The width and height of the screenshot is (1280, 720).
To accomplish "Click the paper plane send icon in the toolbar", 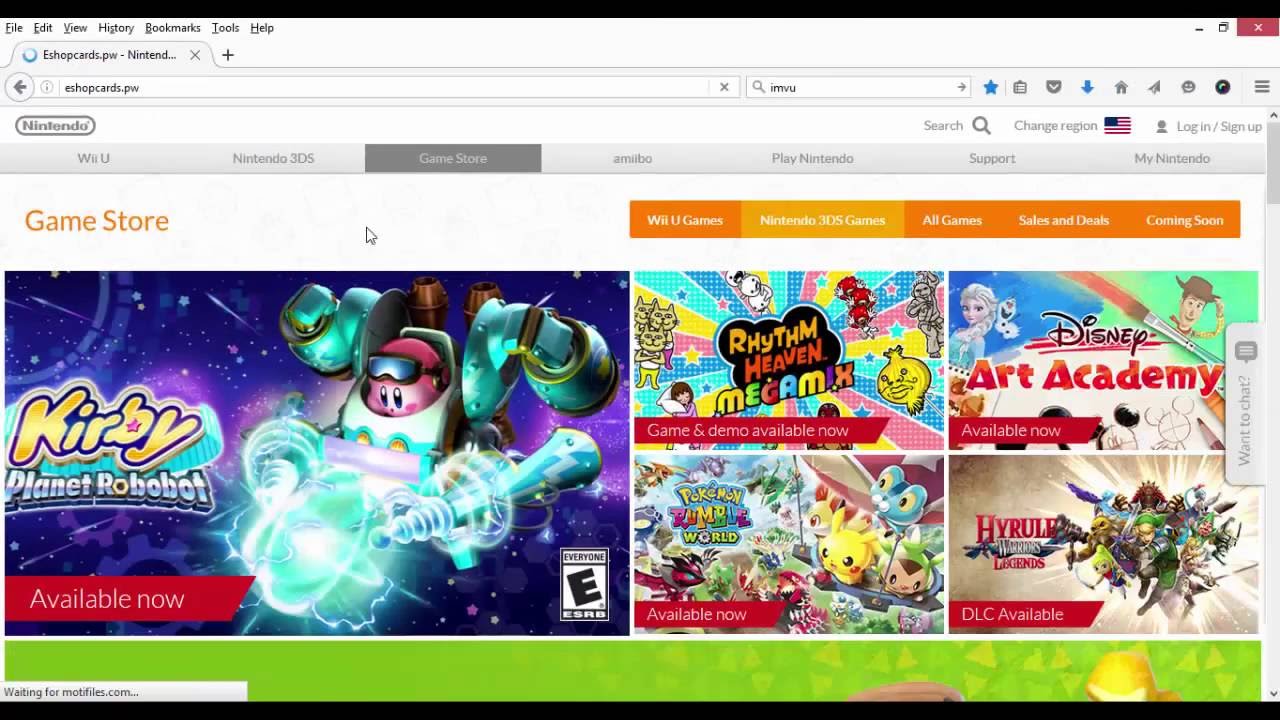I will [1154, 87].
